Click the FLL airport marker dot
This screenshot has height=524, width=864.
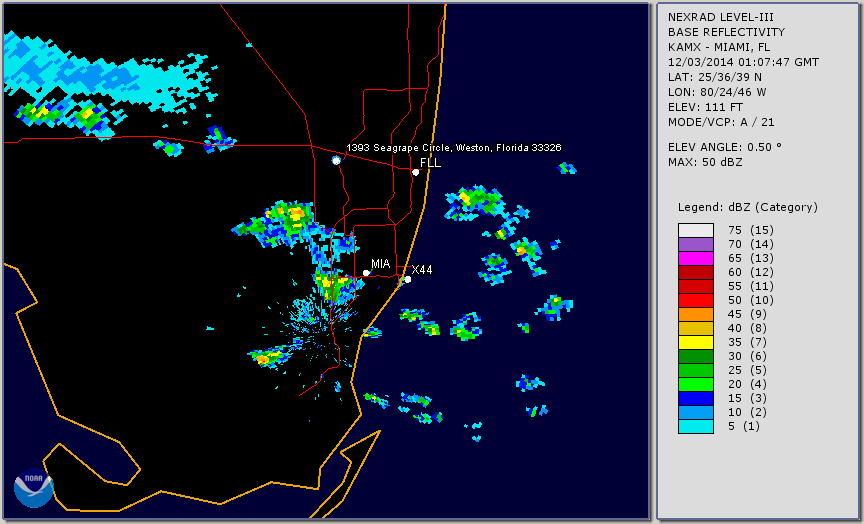(416, 172)
